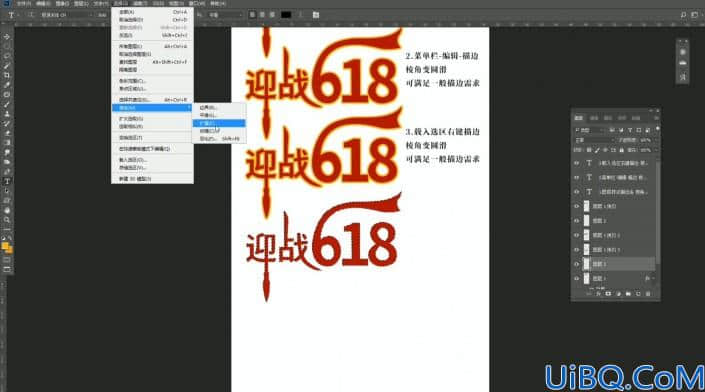Click the search icon in options bar
The height and width of the screenshot is (392, 705).
click(x=683, y=15)
